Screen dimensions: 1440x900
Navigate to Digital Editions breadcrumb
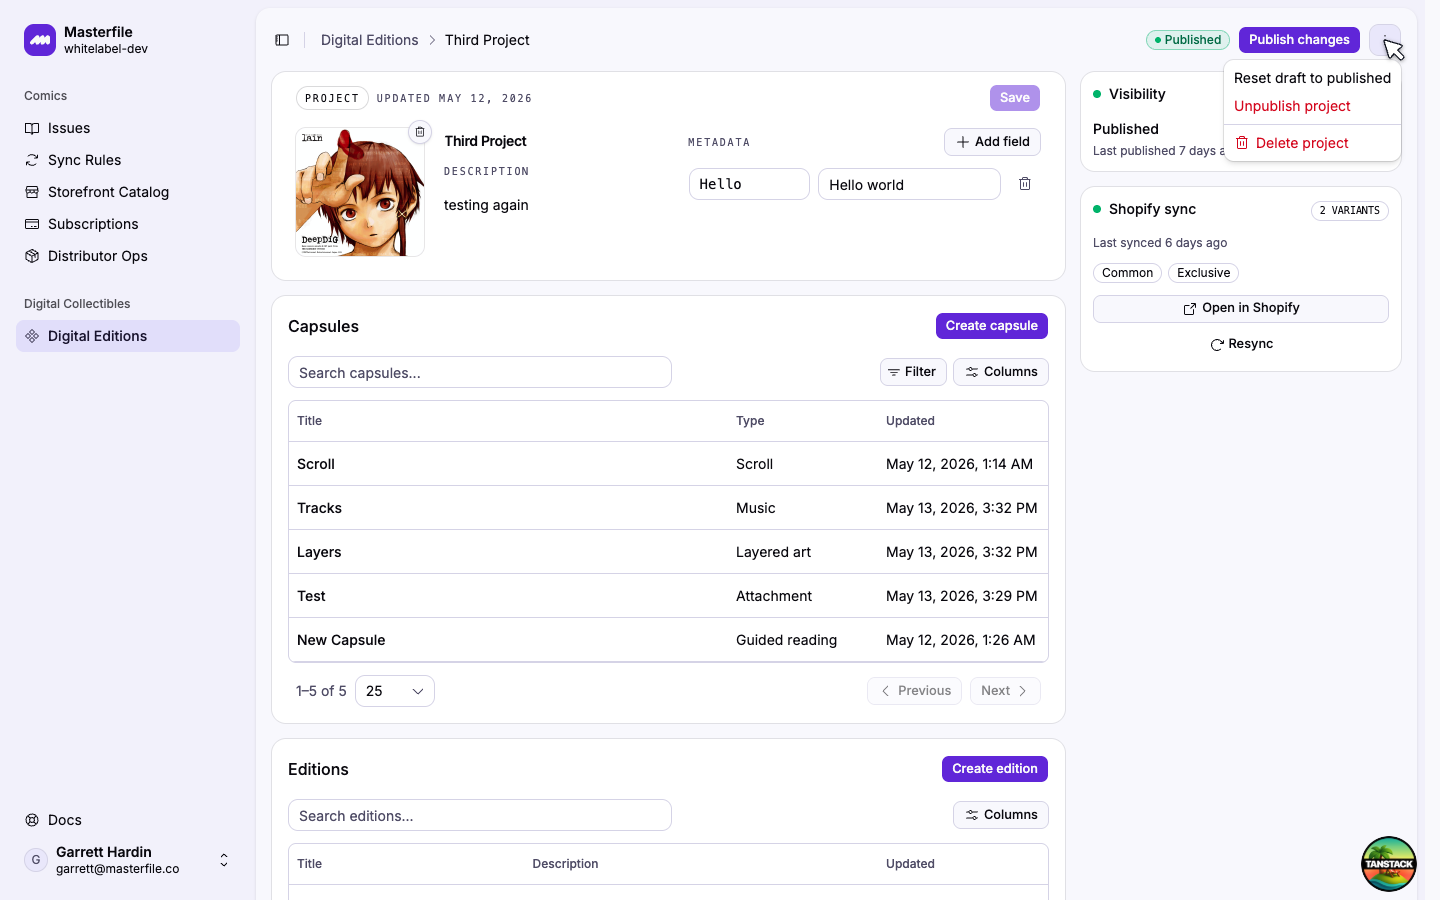pos(369,40)
